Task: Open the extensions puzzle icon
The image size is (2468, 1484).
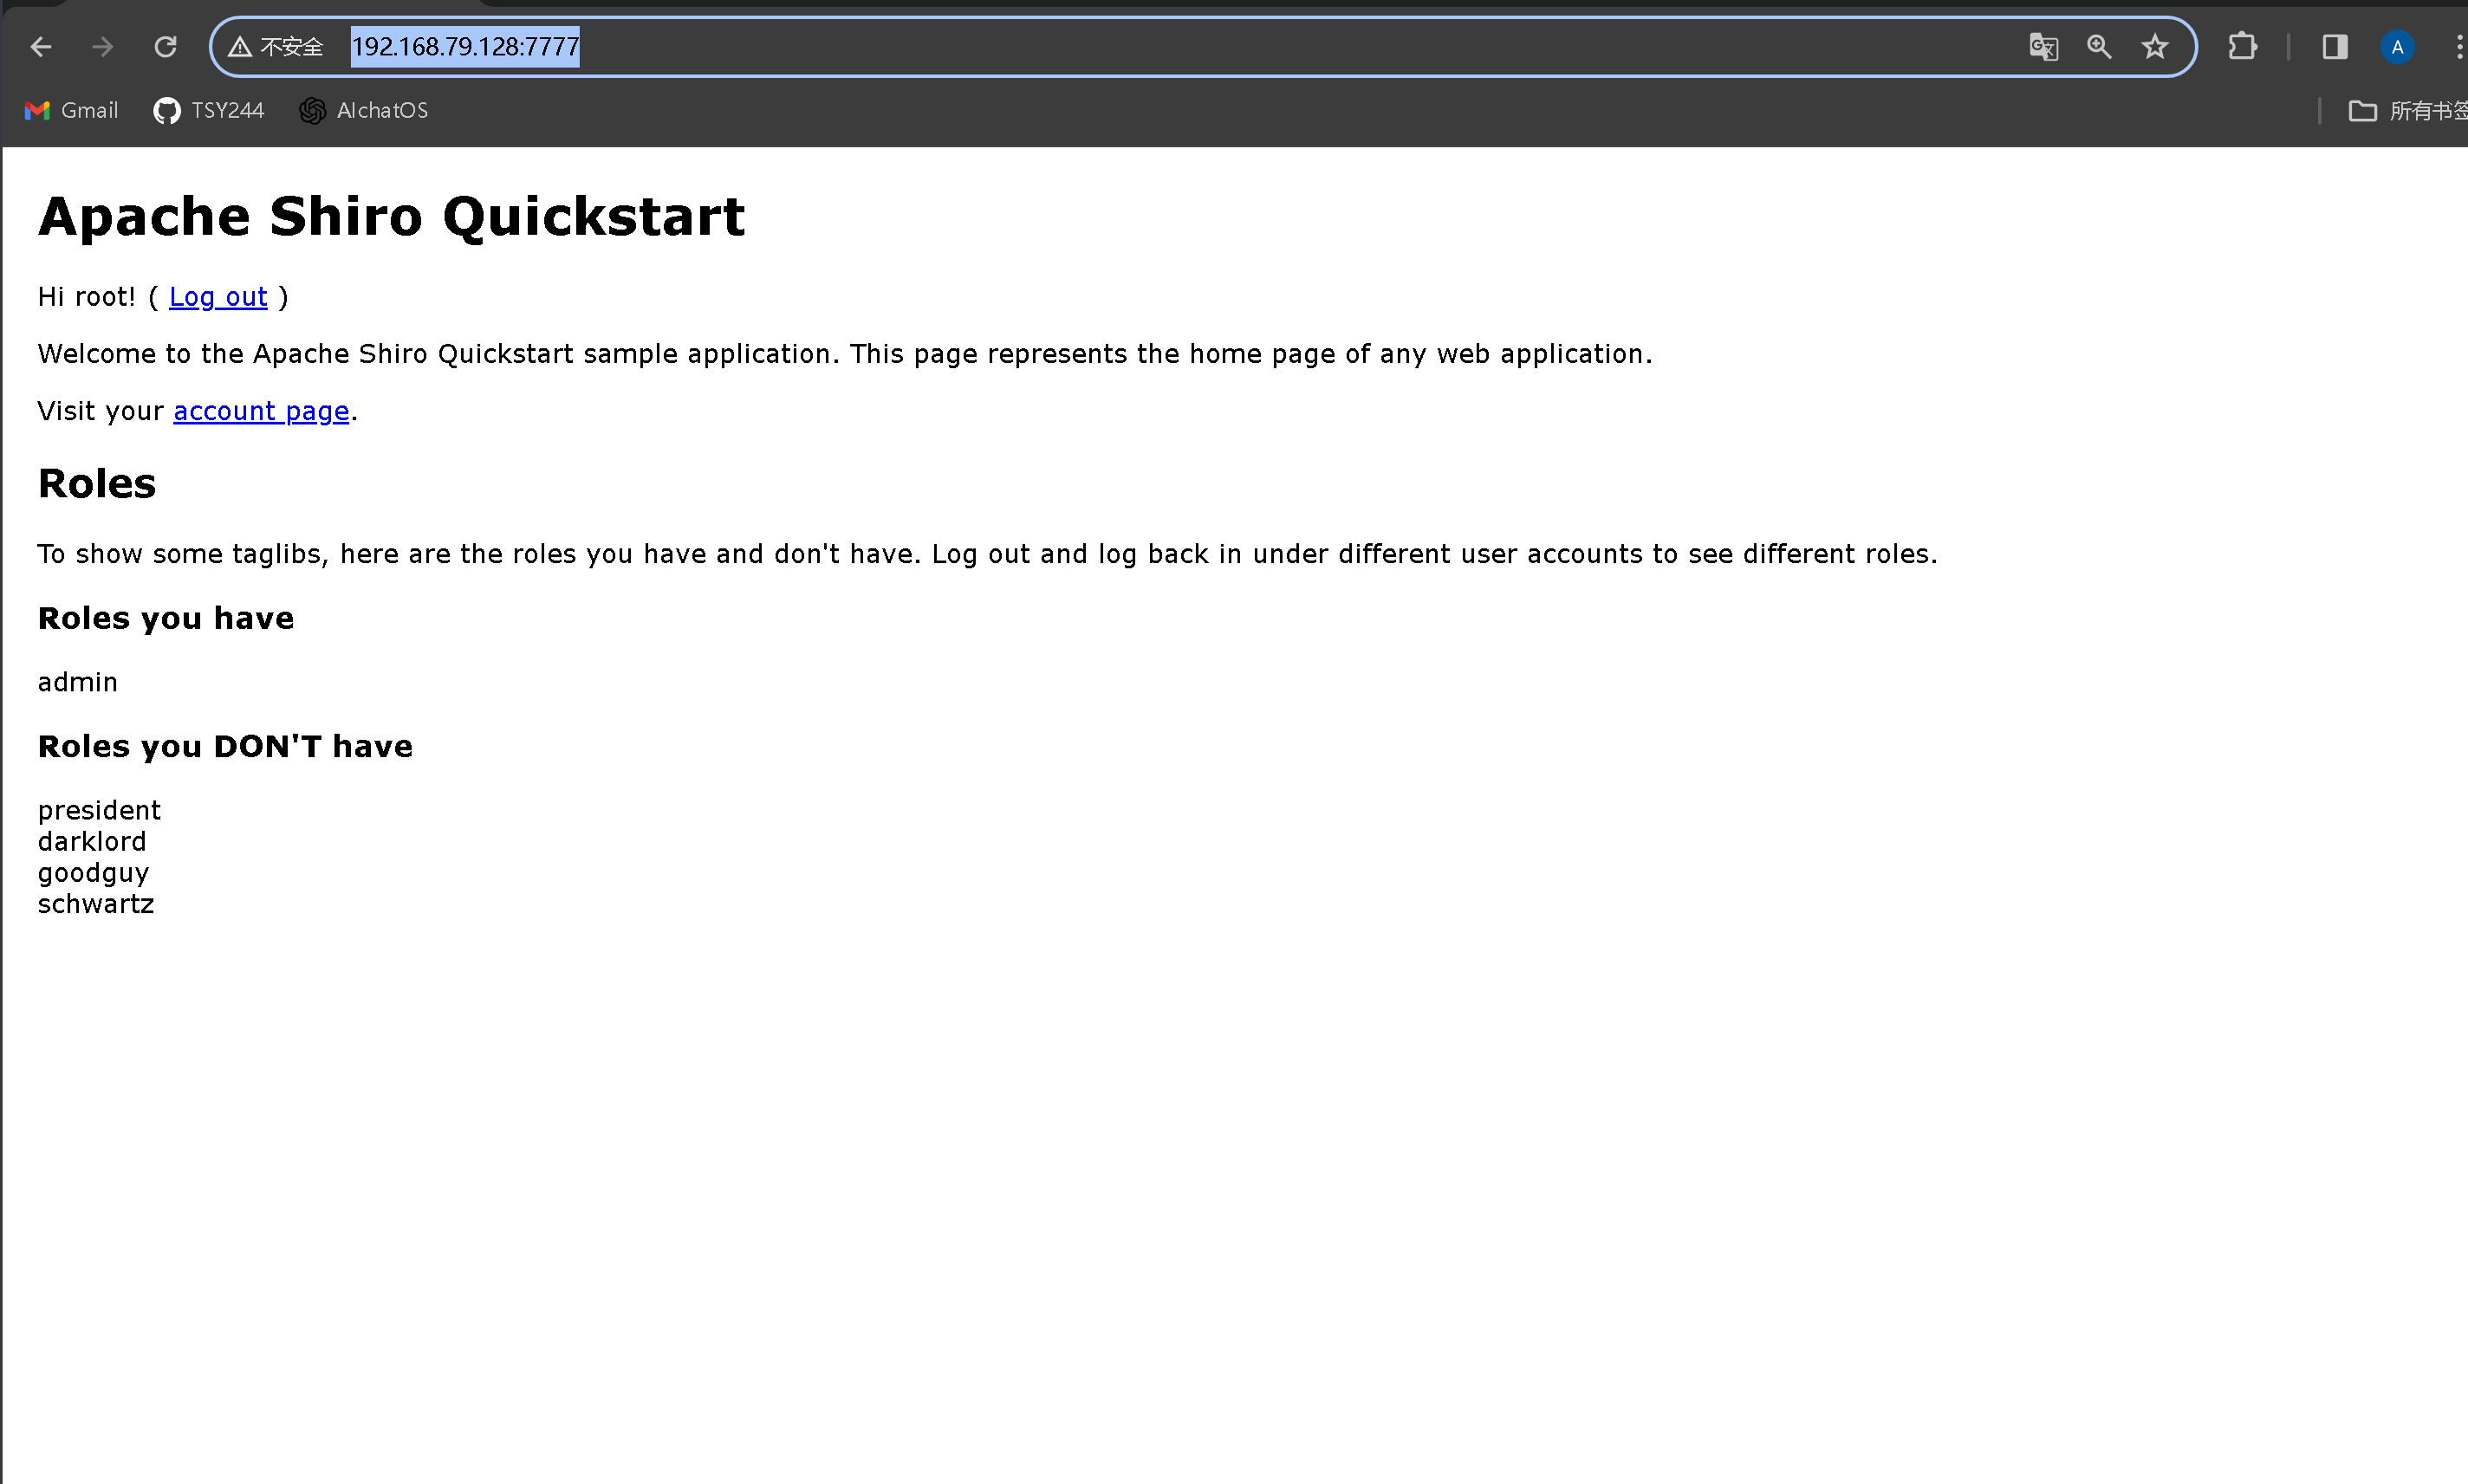Action: [2242, 47]
